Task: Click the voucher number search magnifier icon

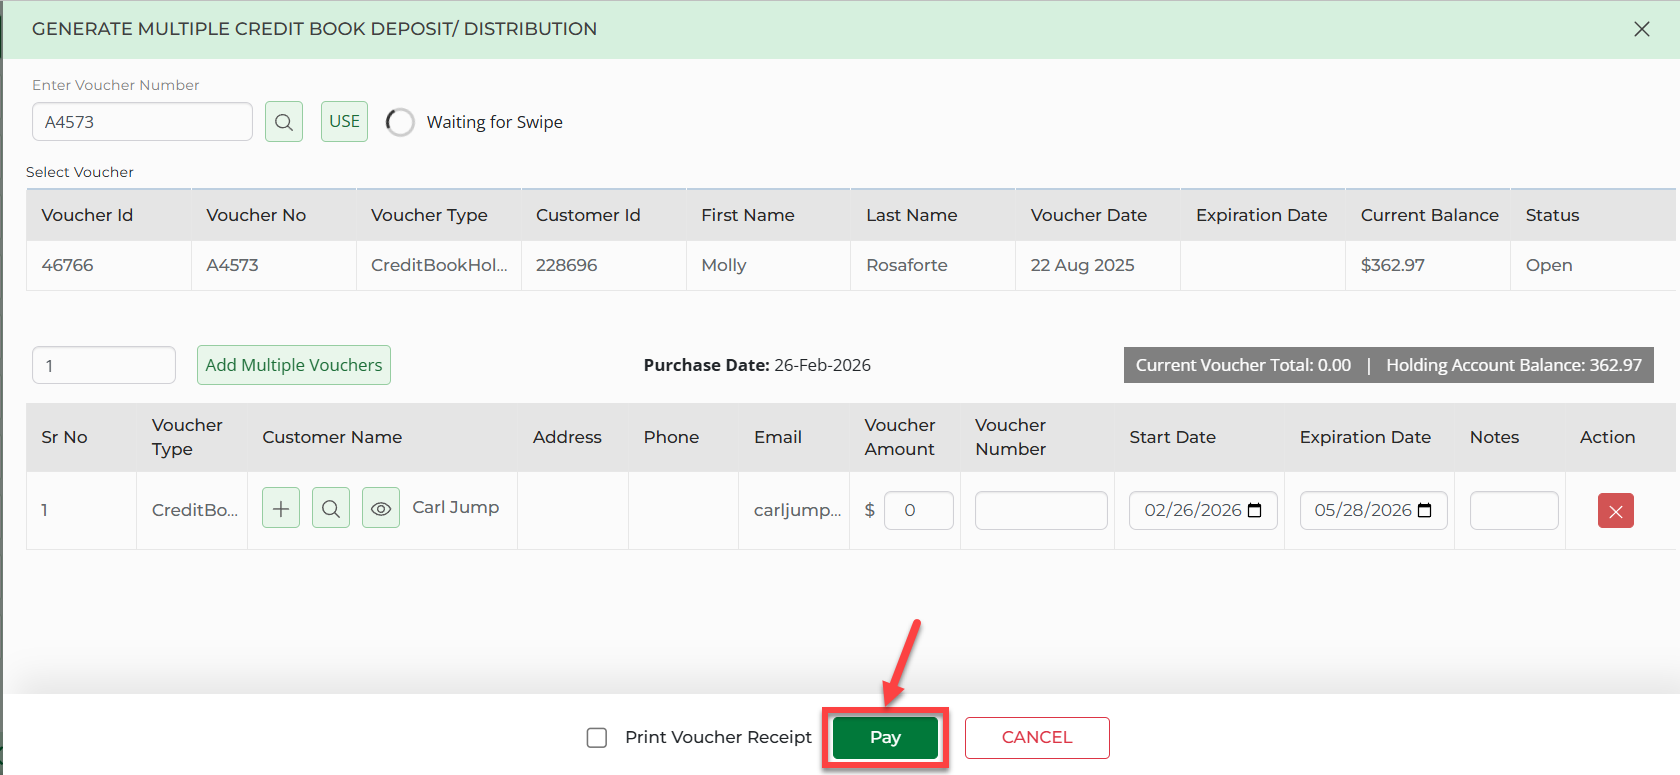Action: [x=284, y=122]
